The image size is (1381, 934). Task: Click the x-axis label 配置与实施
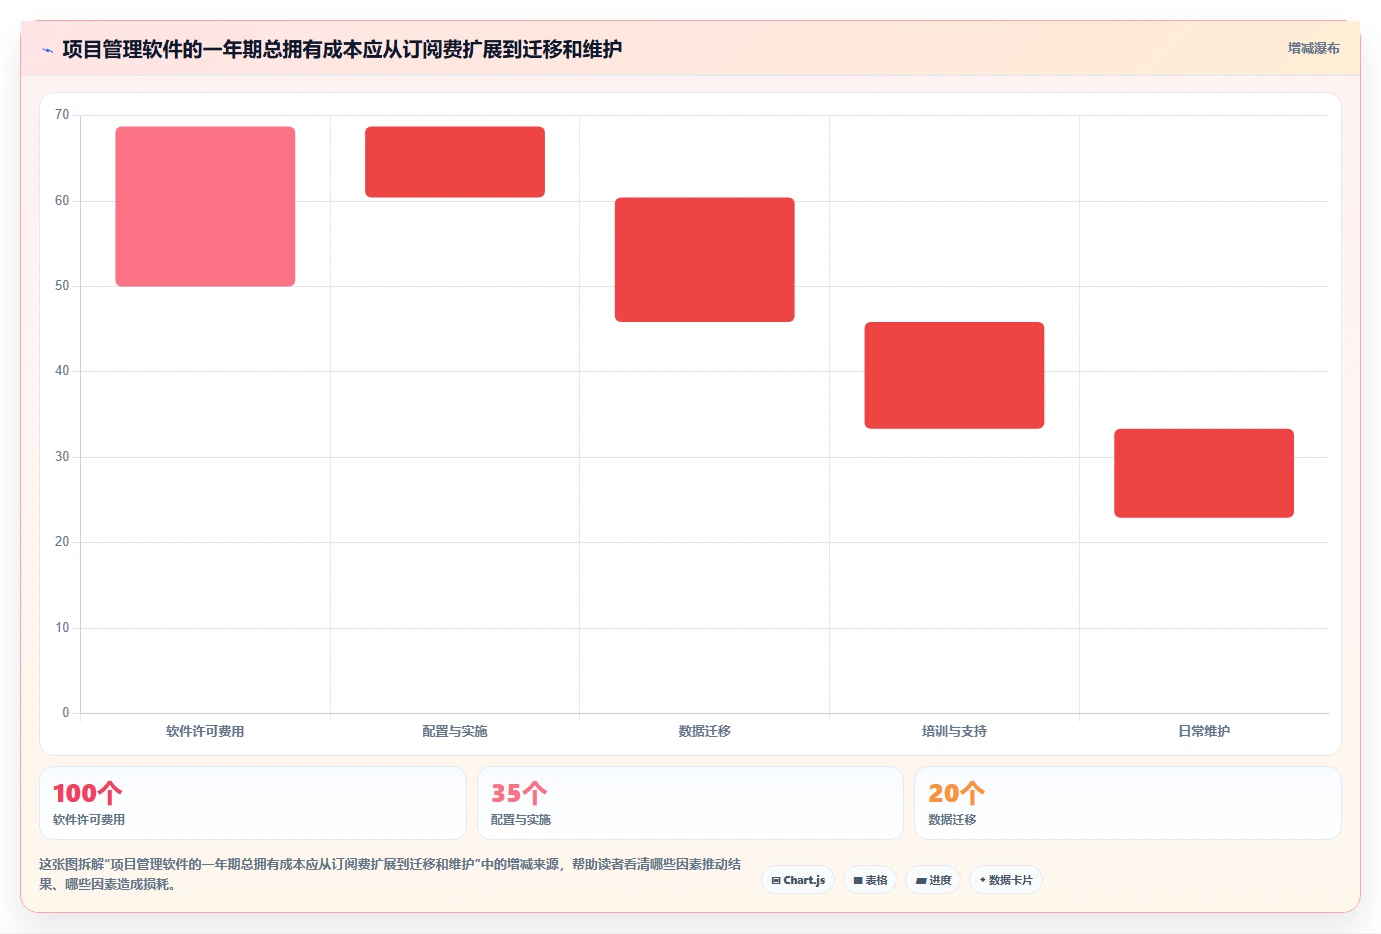coord(455,731)
